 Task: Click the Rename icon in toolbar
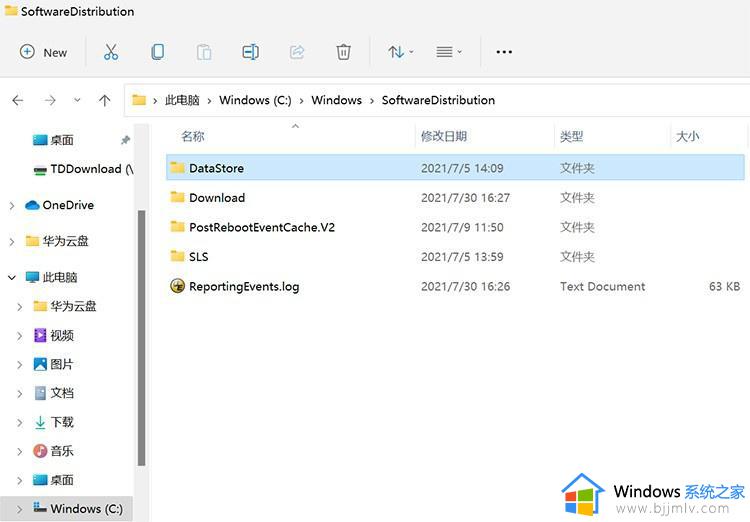(251, 52)
